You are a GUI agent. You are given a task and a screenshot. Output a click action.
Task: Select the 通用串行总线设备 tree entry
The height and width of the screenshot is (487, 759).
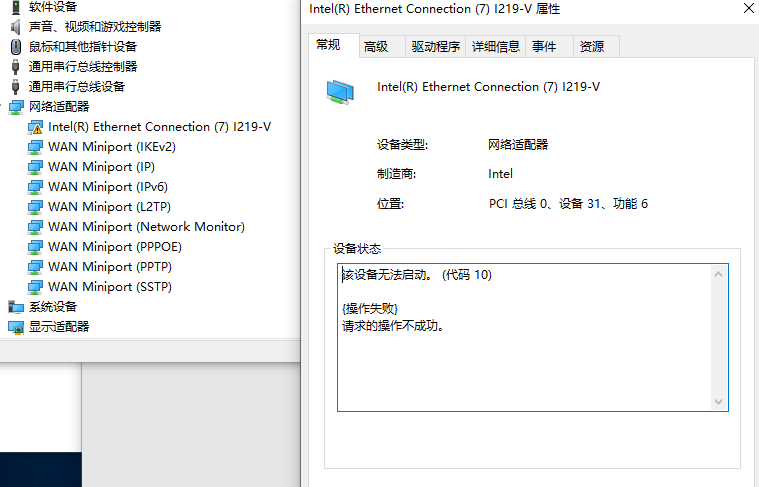[x=77, y=87]
